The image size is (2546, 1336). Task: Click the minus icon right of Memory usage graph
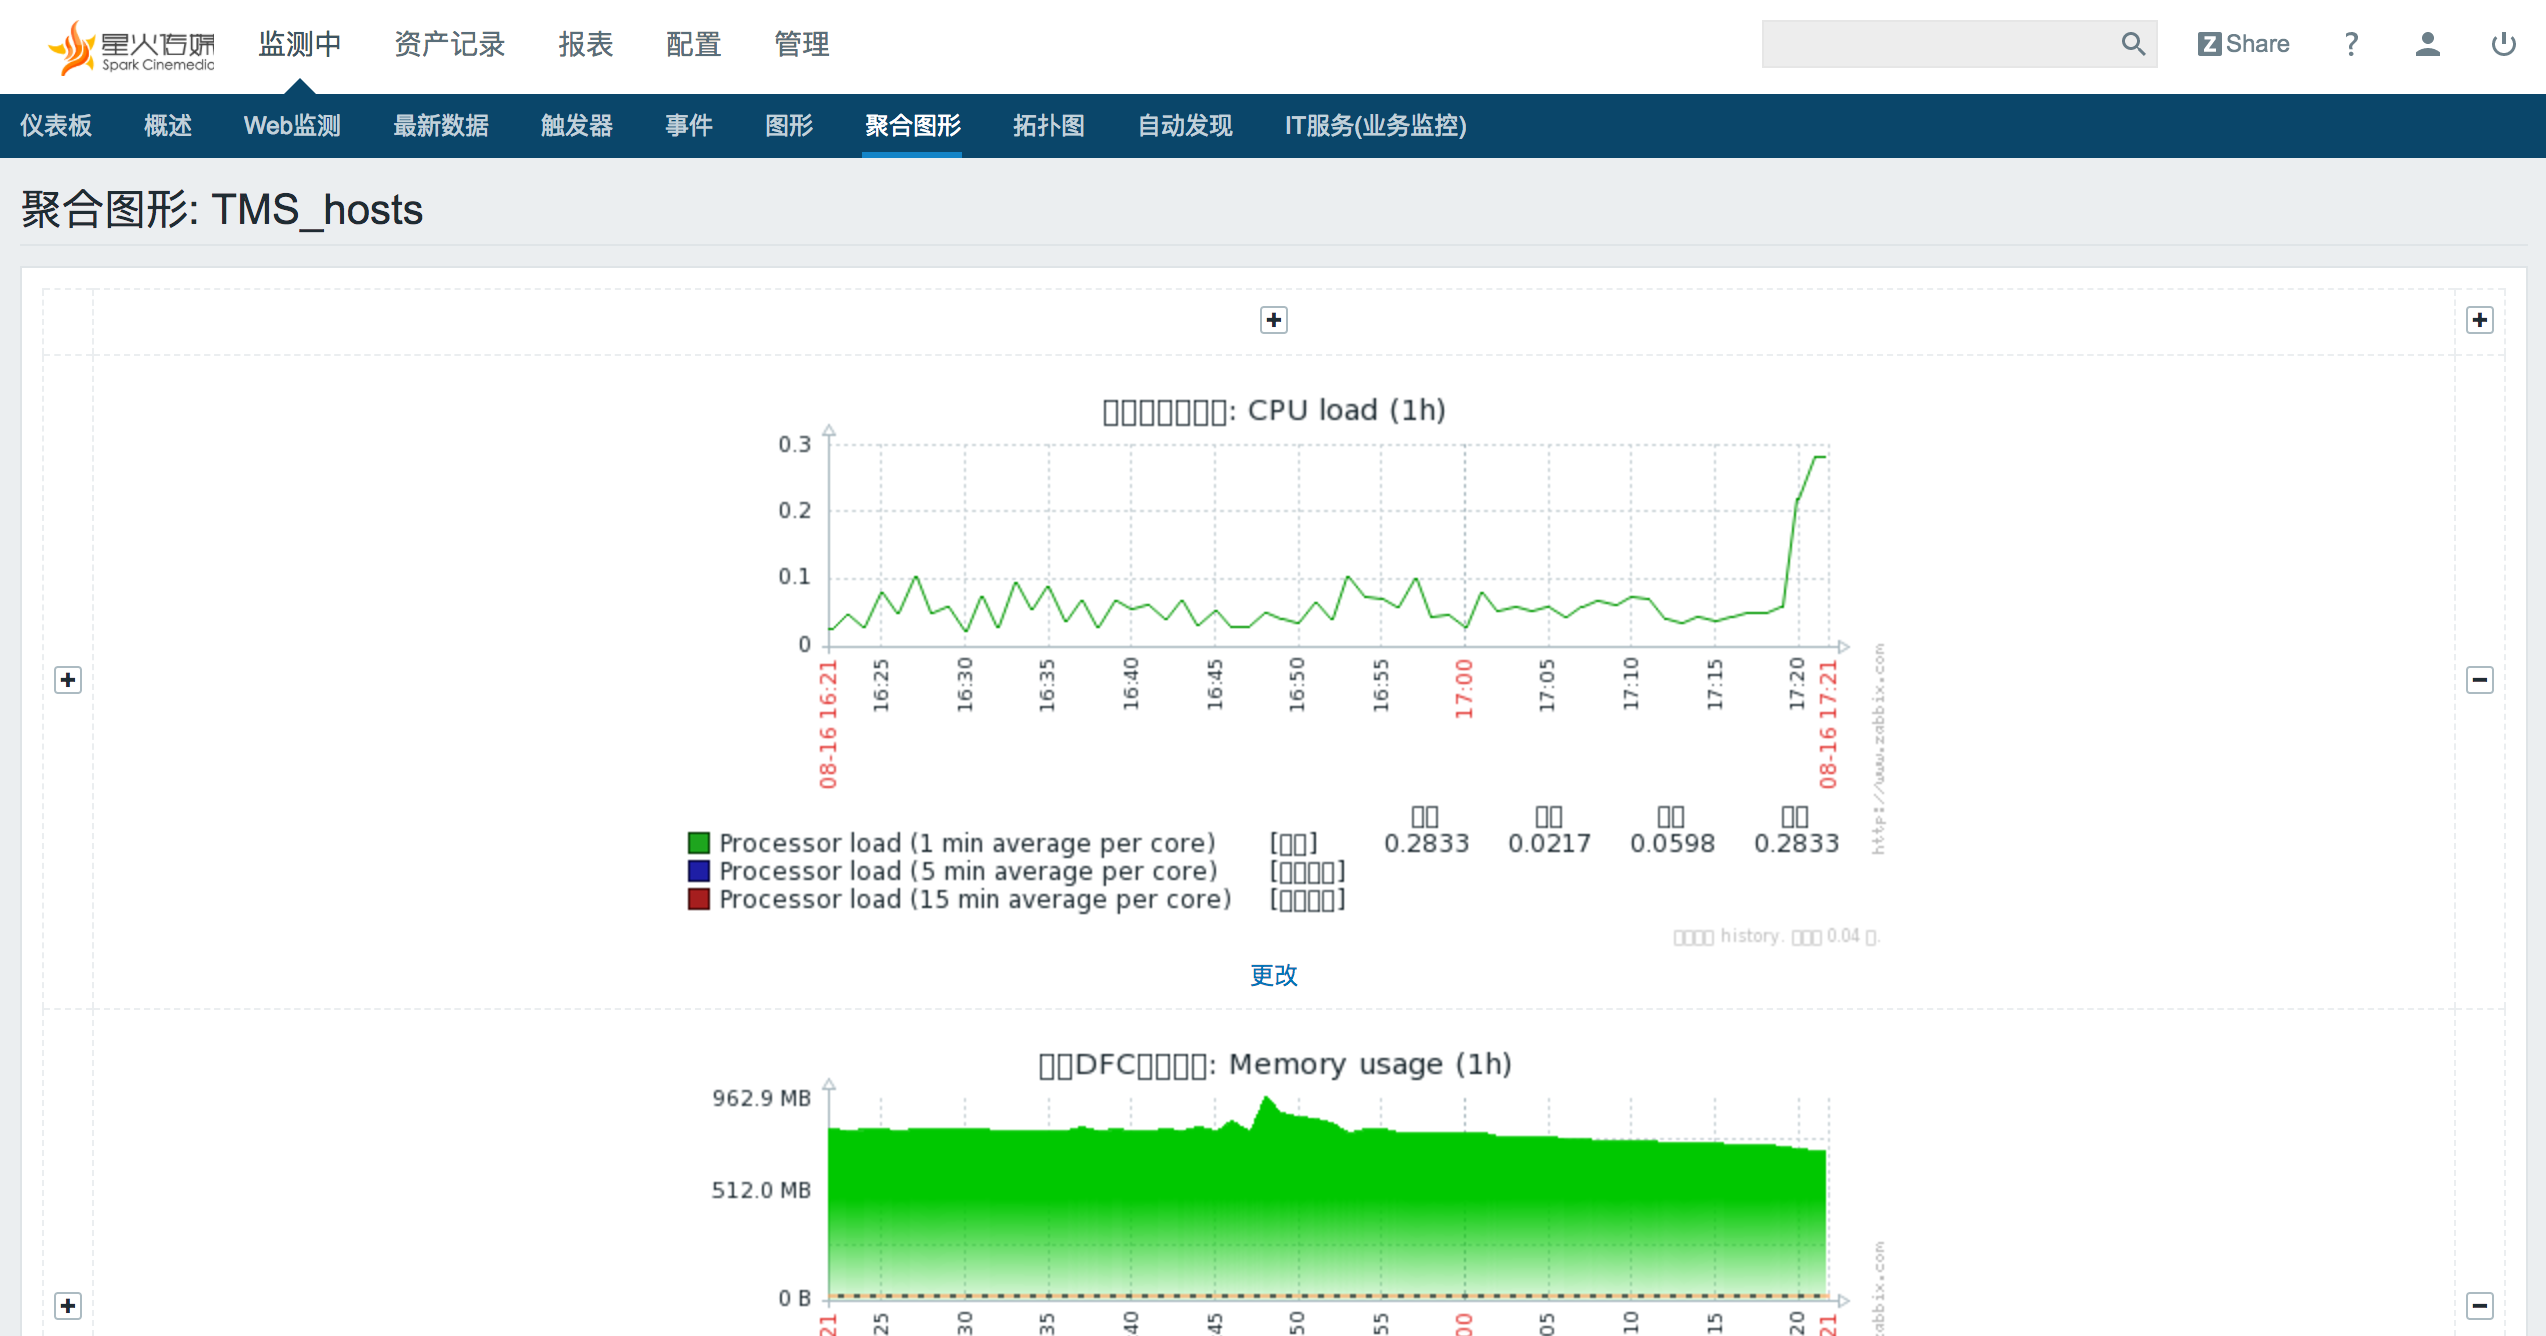pos(2479,1306)
